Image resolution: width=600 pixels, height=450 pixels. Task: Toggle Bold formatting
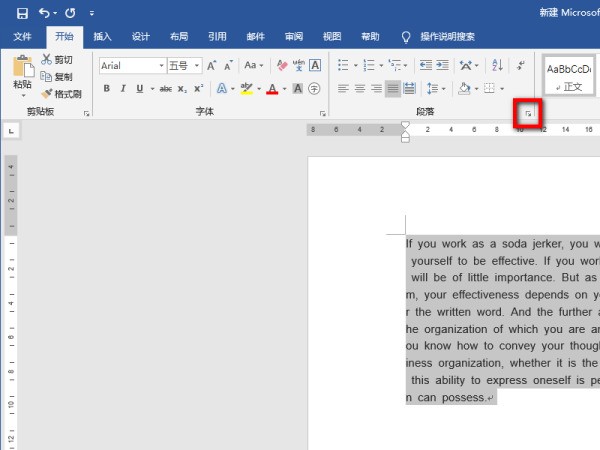coord(105,89)
